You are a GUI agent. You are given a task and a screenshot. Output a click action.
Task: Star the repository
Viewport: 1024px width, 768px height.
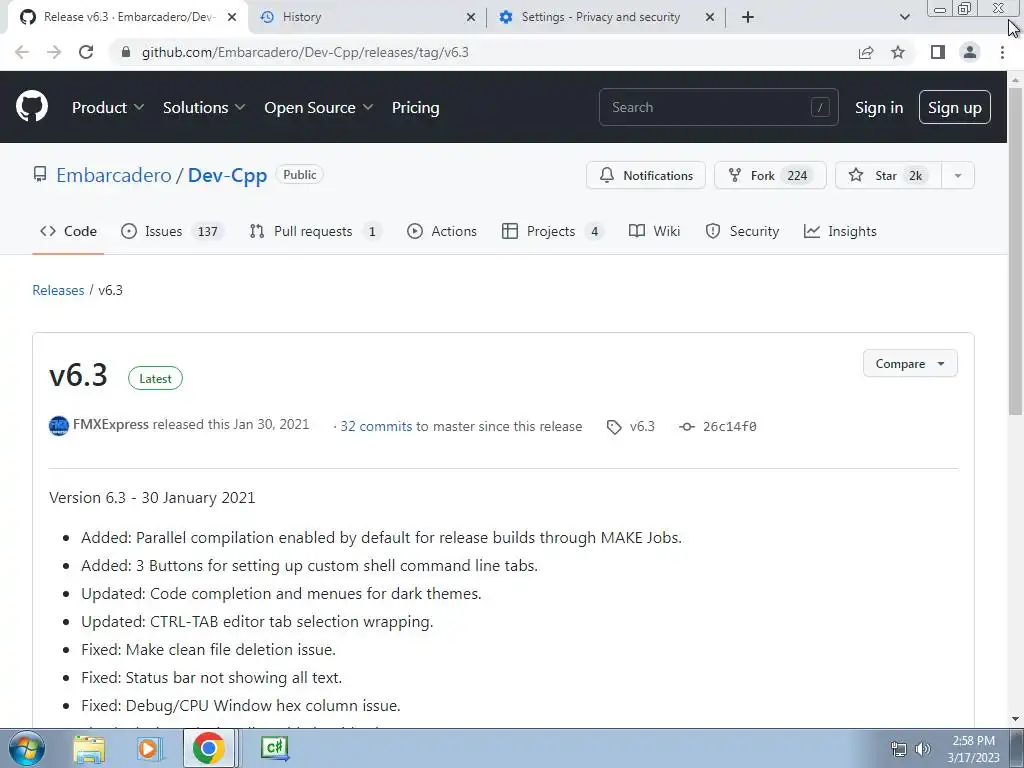[888, 175]
